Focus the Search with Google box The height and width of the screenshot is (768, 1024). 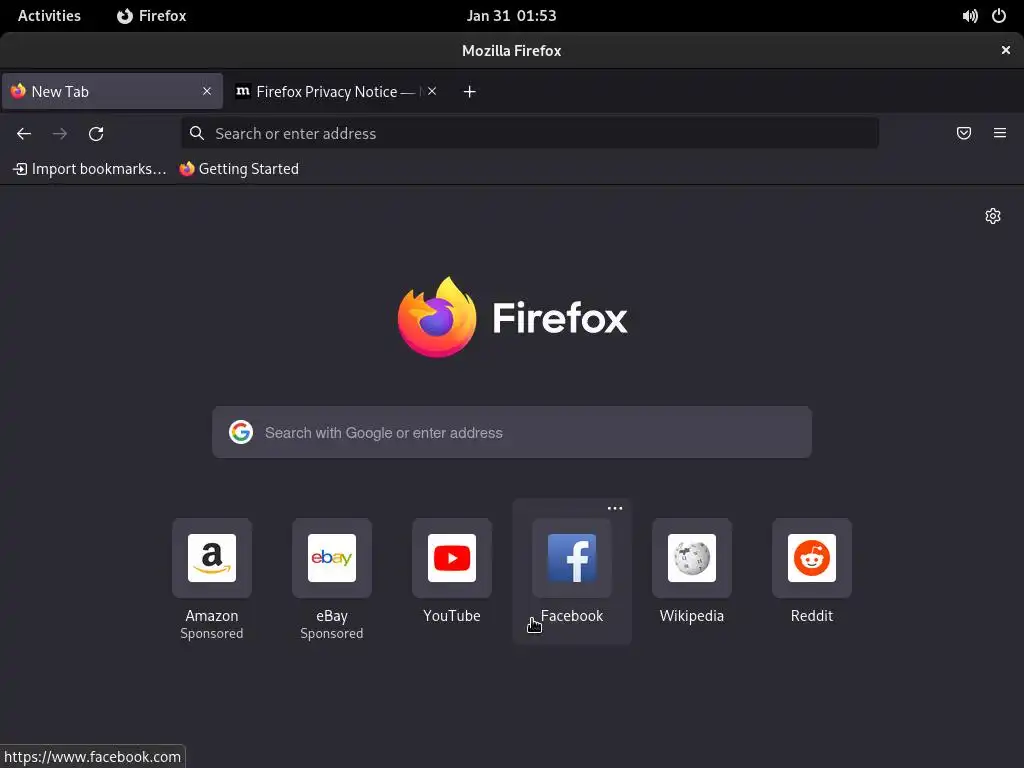[512, 432]
